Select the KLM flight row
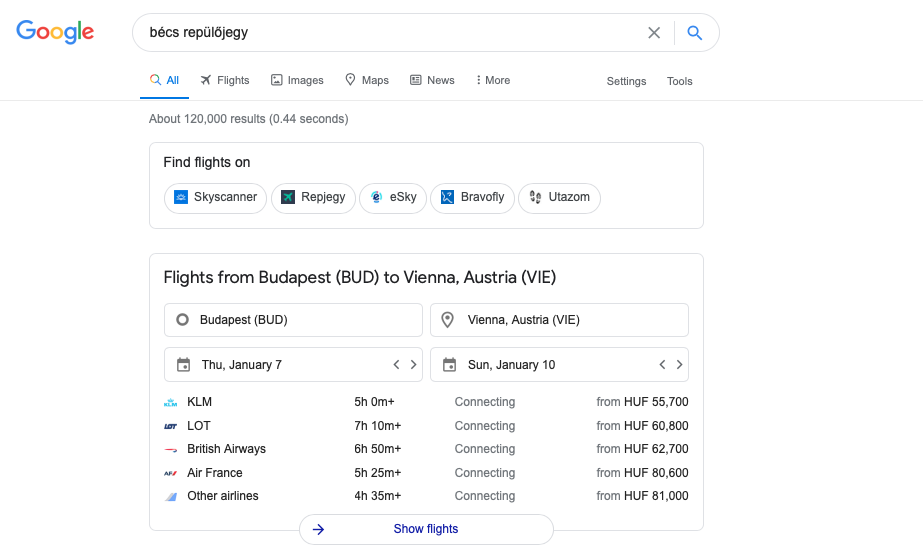 tap(426, 402)
